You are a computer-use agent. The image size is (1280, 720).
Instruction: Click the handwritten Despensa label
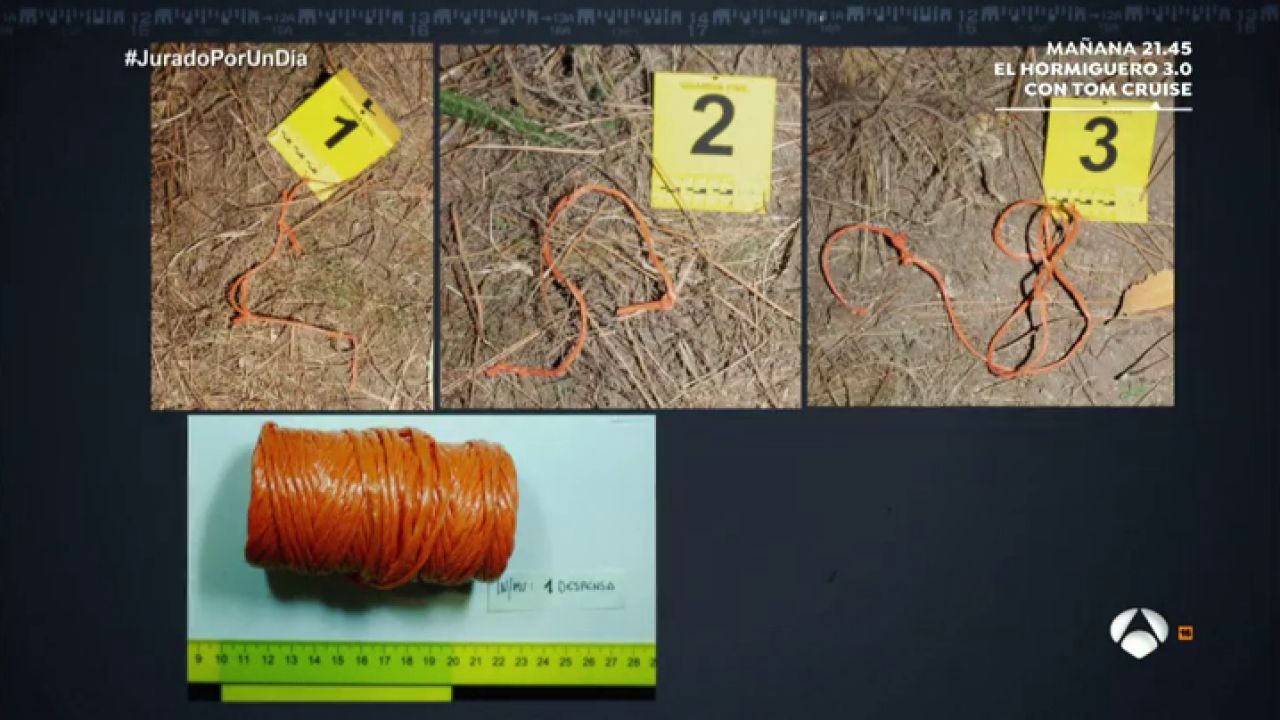[x=556, y=590]
